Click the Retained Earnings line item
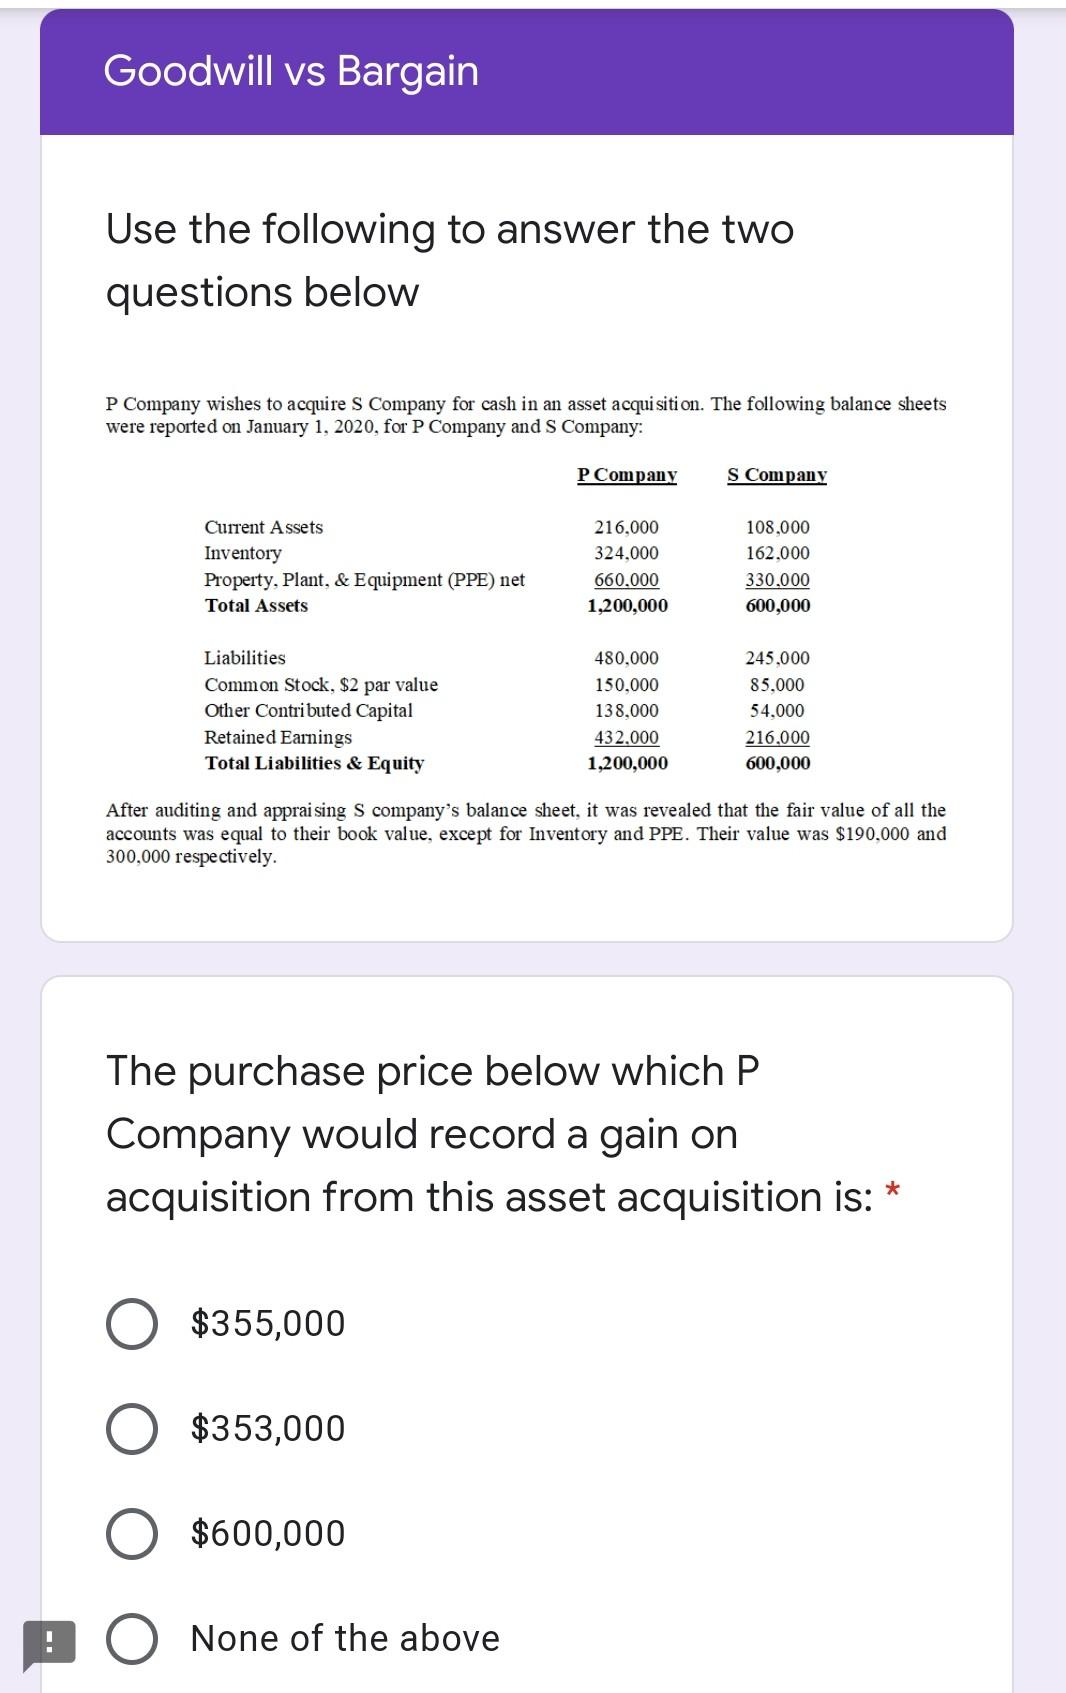Screen dimensions: 1066x1693 pos(277,738)
